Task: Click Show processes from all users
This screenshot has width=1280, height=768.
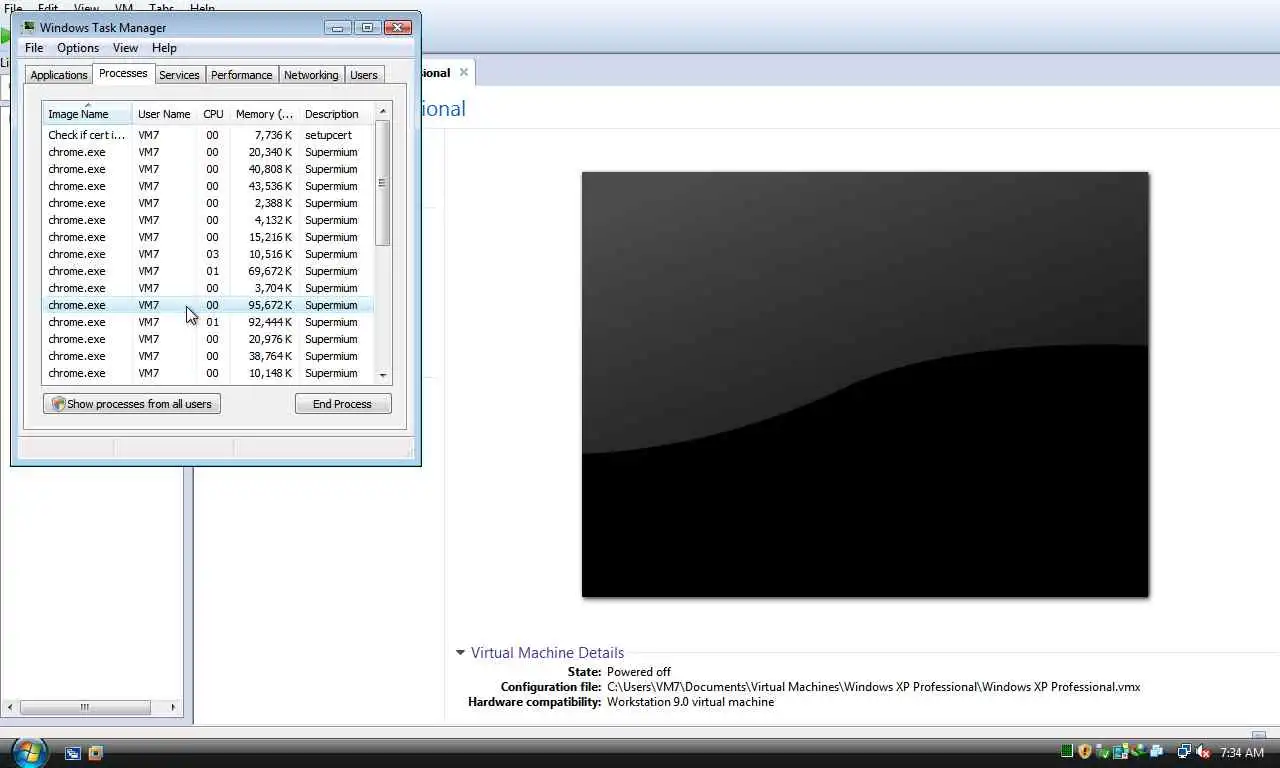Action: pos(132,404)
